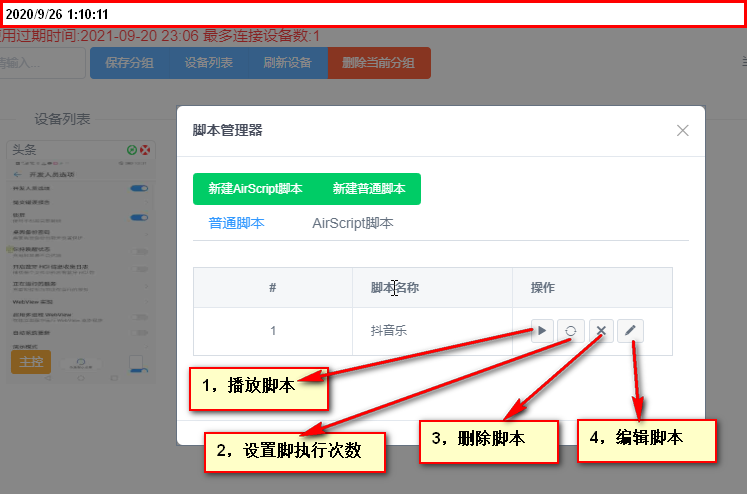Click the red X icon on 头条 device
This screenshot has height=494, width=747.
(x=145, y=150)
